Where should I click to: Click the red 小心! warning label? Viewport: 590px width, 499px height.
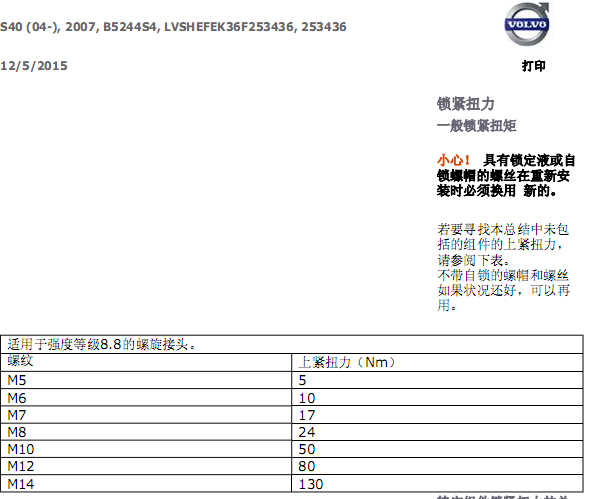pos(453,160)
